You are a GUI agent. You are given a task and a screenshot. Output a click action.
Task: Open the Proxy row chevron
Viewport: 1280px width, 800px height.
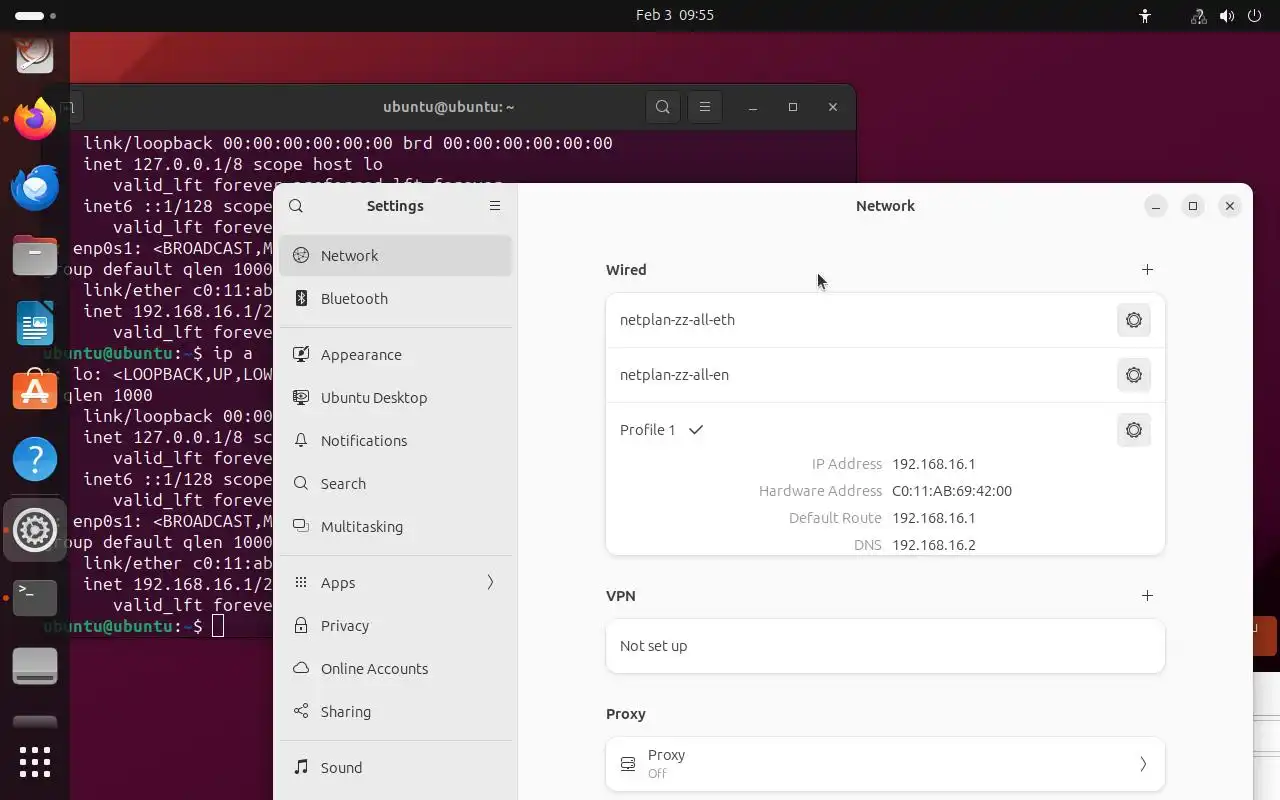pyautogui.click(x=1143, y=765)
